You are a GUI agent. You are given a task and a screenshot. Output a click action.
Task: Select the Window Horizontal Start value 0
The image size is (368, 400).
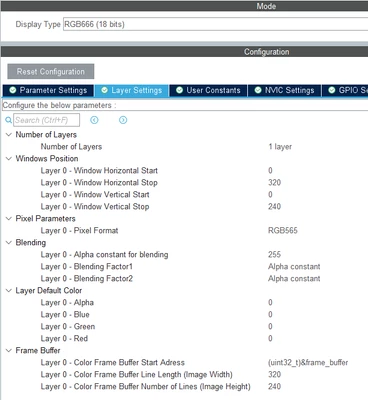coord(270,171)
